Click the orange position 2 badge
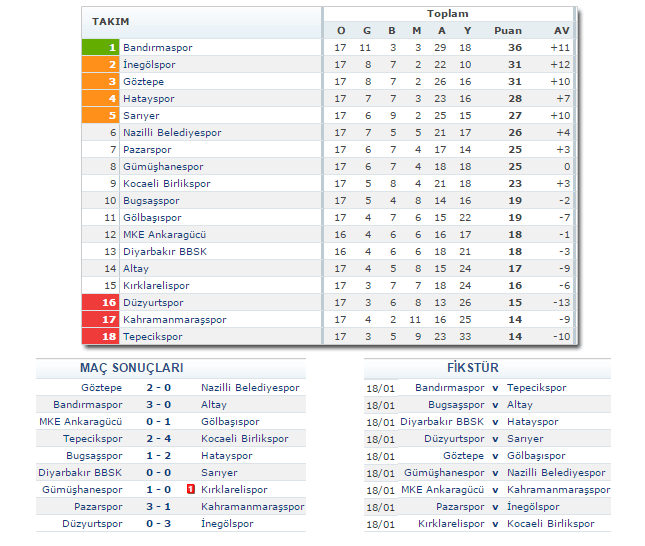Screen dimensions: 645x546 pos(101,64)
